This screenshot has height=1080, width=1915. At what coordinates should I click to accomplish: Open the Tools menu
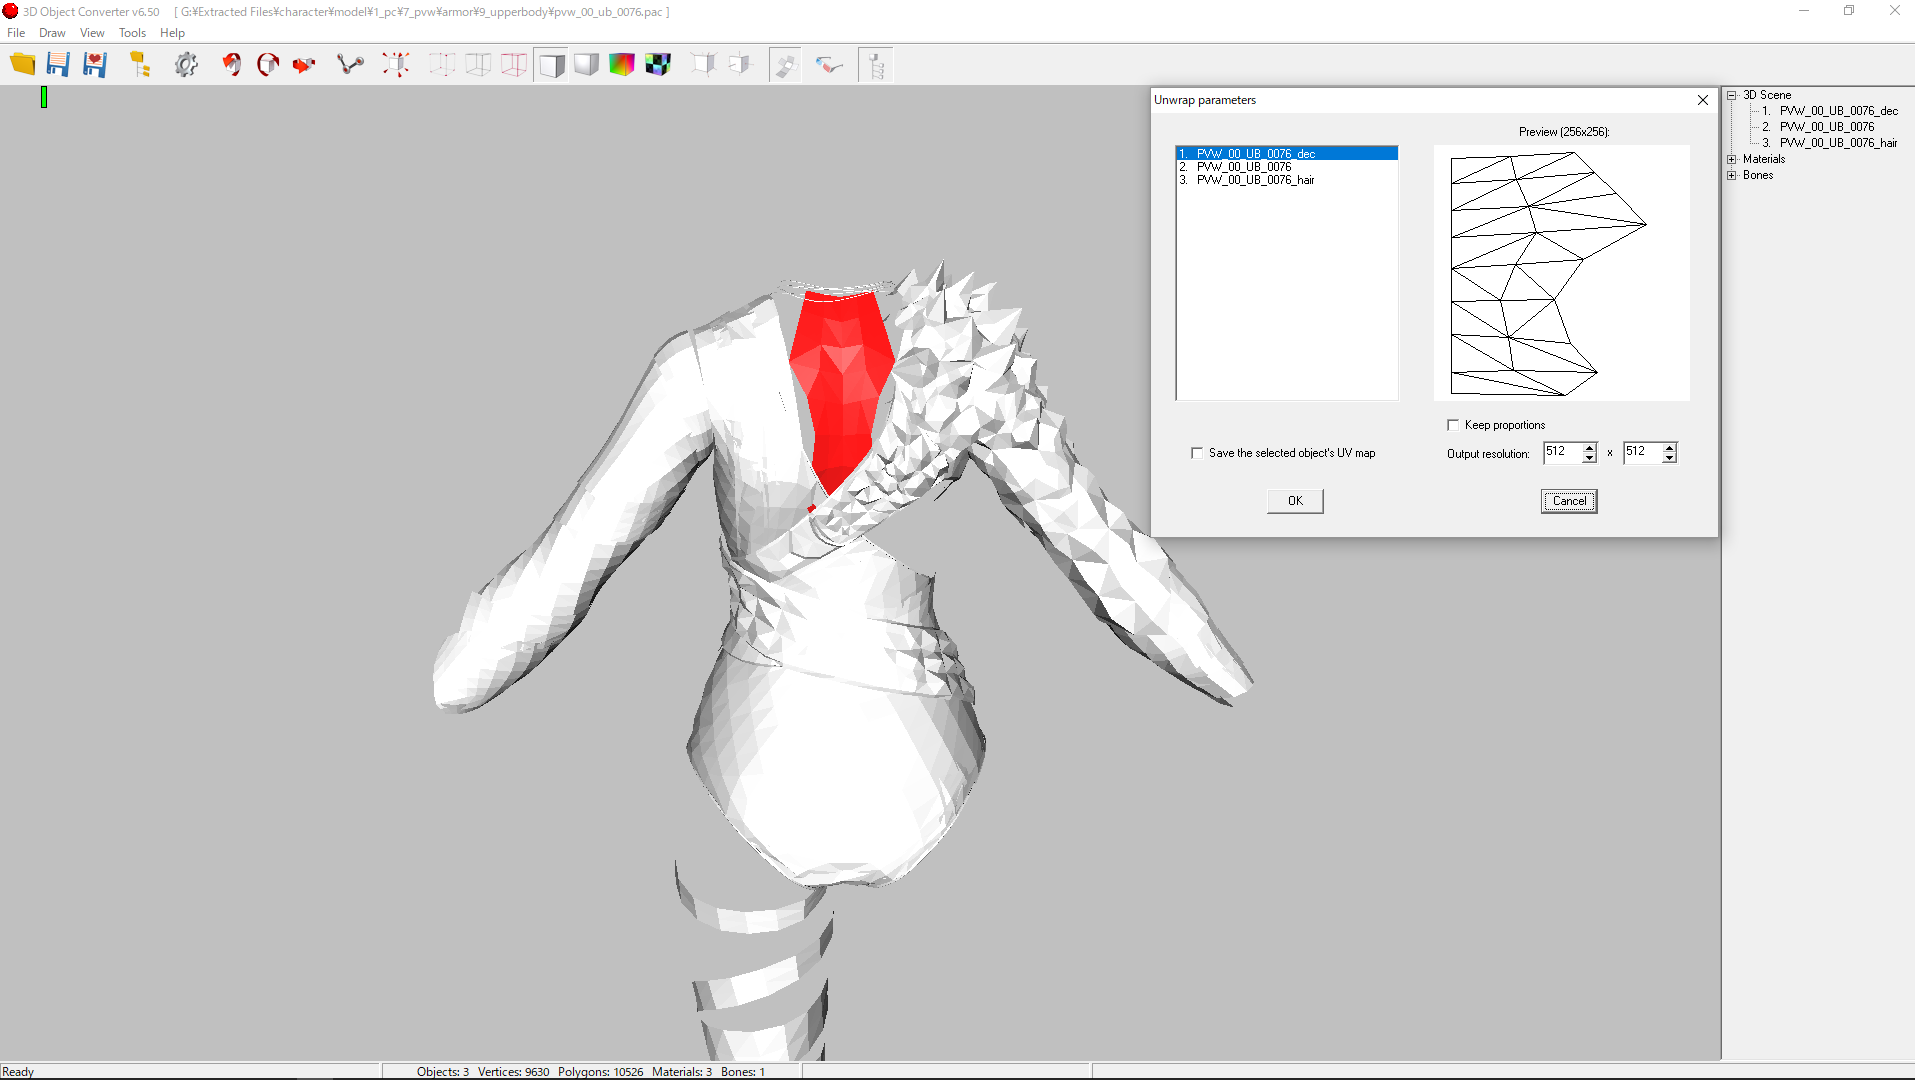pos(132,33)
